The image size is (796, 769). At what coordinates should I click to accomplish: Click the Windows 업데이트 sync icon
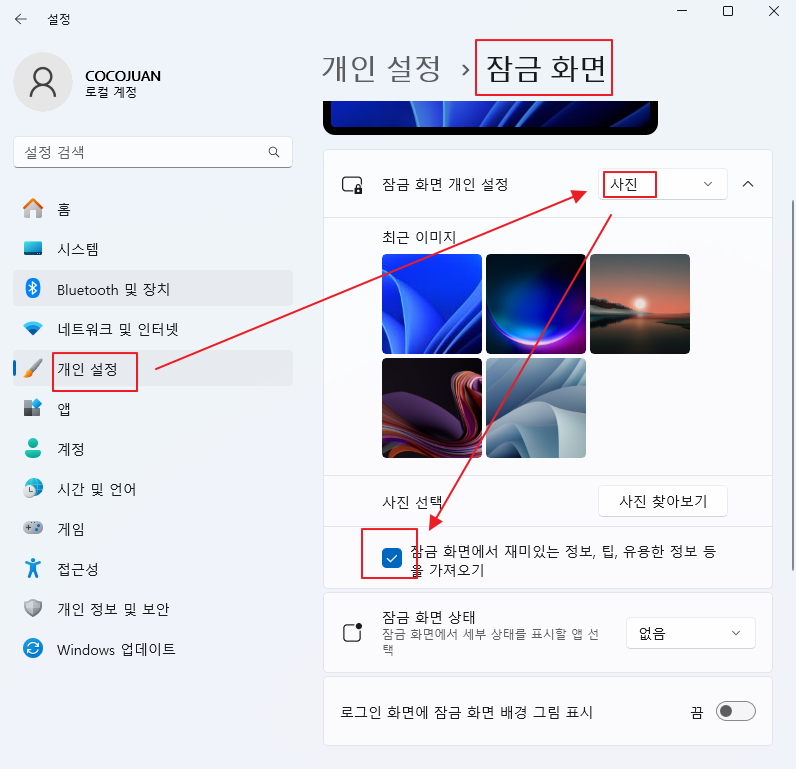[33, 648]
